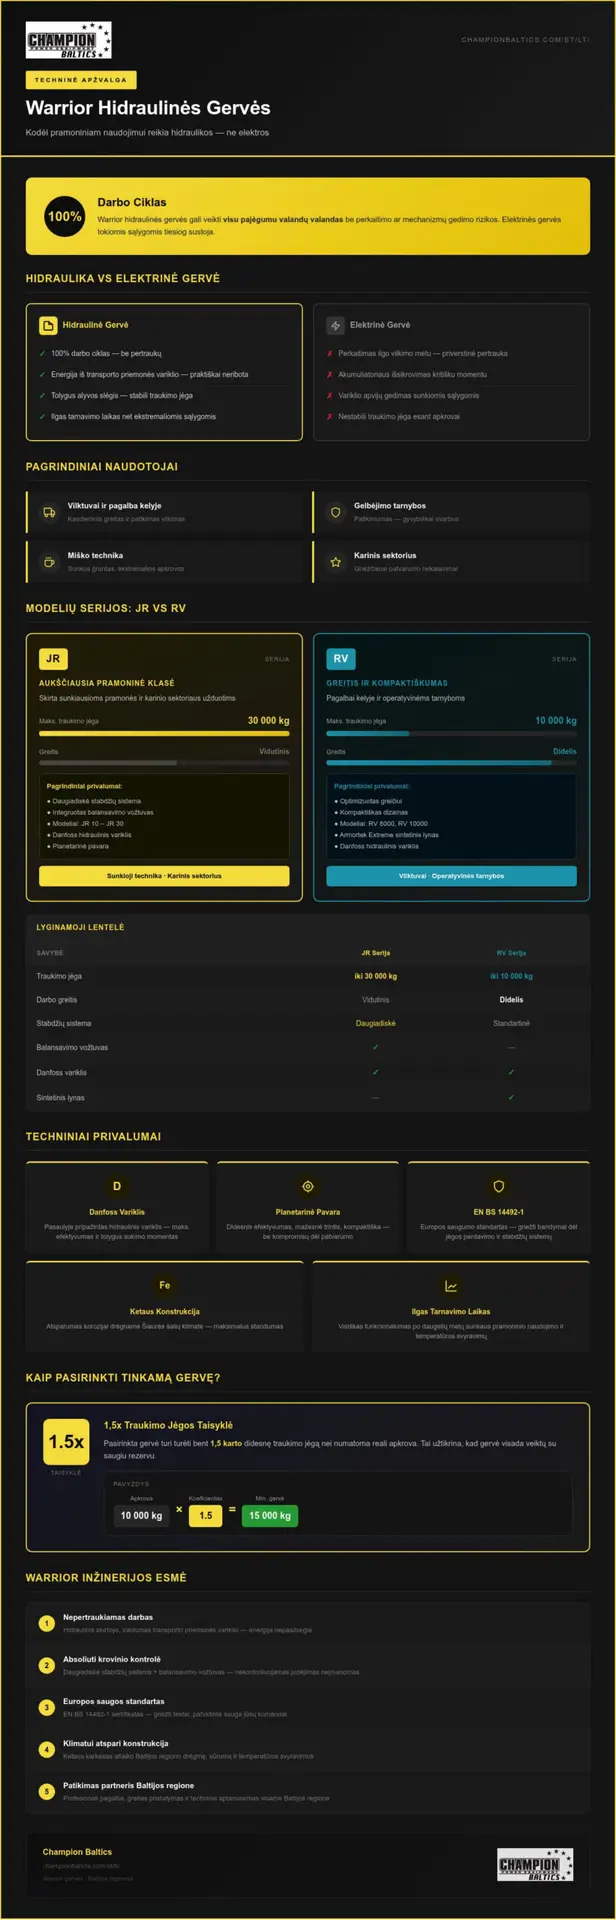Click the 'Didelis' speed label in RV card
Image resolution: width=616 pixels, height=1920 pixels.
[x=565, y=751]
